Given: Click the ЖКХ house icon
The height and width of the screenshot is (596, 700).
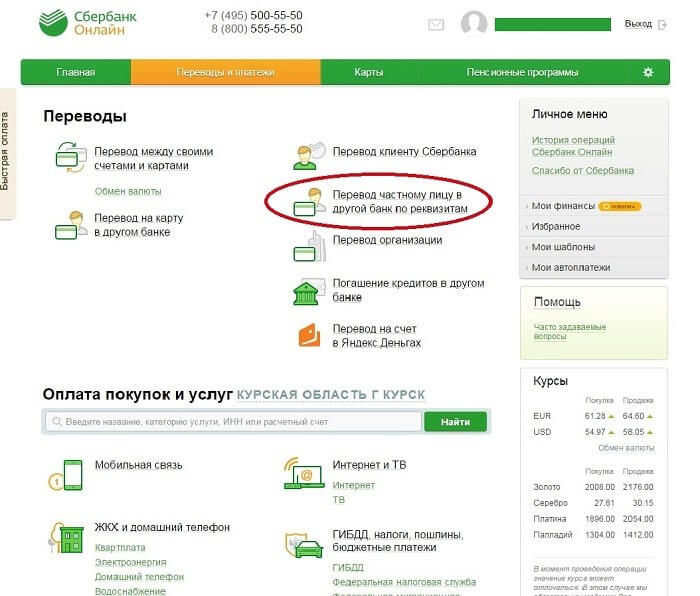Looking at the screenshot, I should tap(66, 538).
